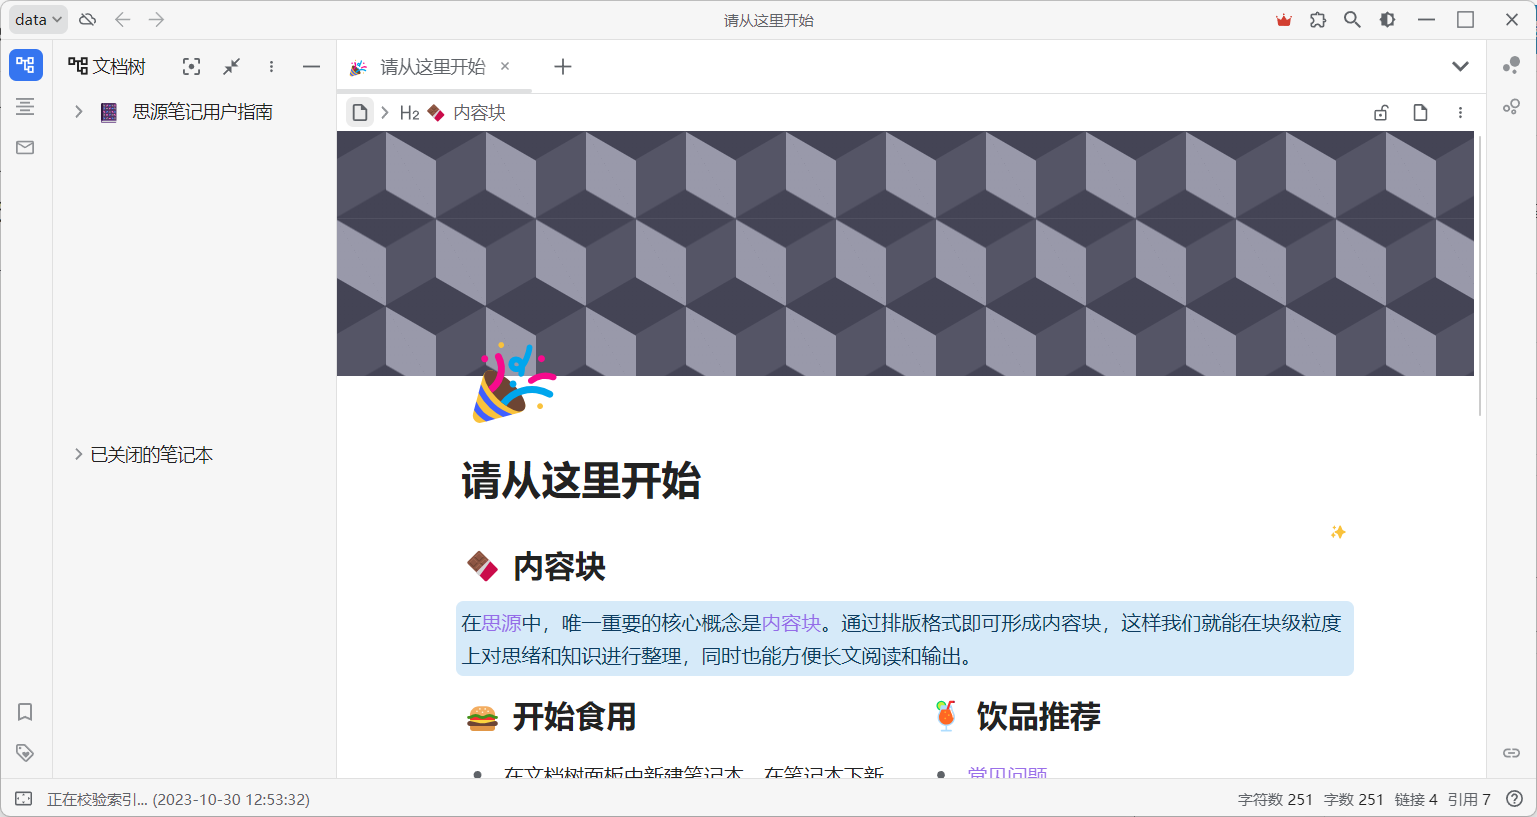Image resolution: width=1537 pixels, height=817 pixels.
Task: Toggle the File Tree dock panel
Action: pos(26,66)
